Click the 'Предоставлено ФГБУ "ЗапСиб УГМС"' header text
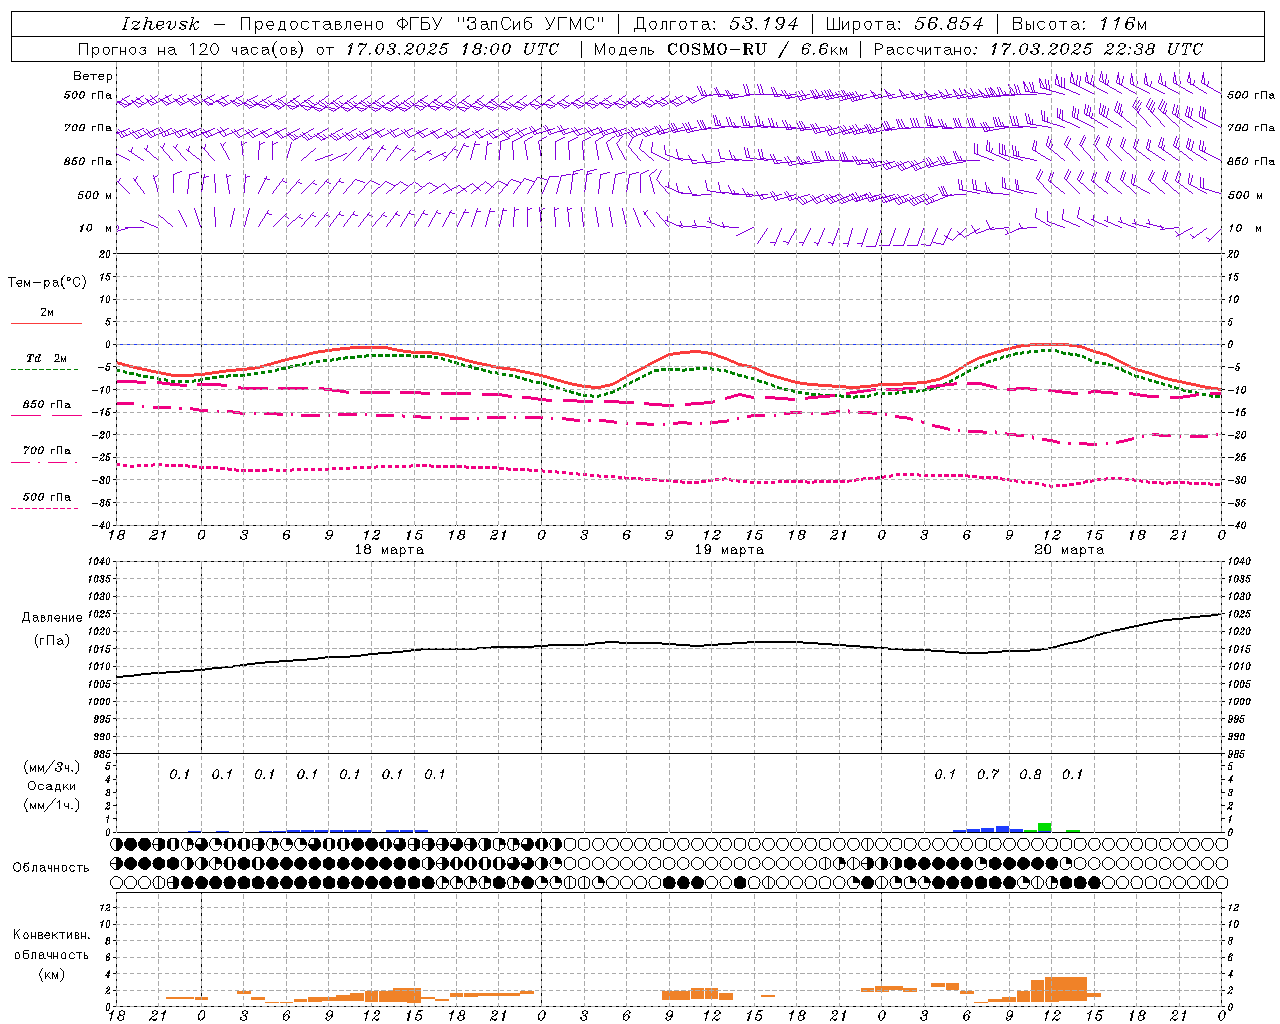The width and height of the screenshot is (1280, 1024). pos(422,24)
